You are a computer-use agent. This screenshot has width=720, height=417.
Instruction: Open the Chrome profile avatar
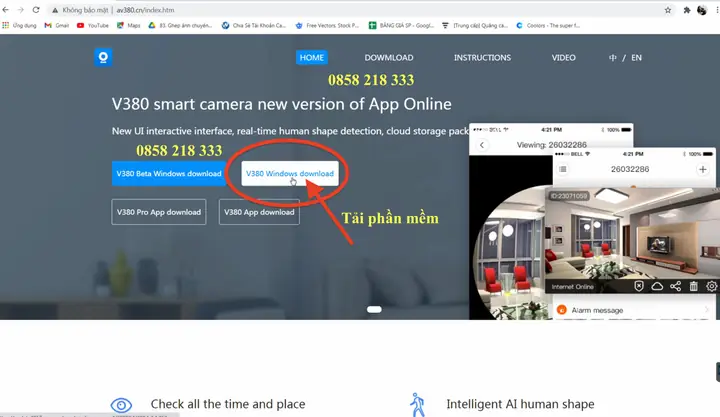pyautogui.click(x=702, y=10)
